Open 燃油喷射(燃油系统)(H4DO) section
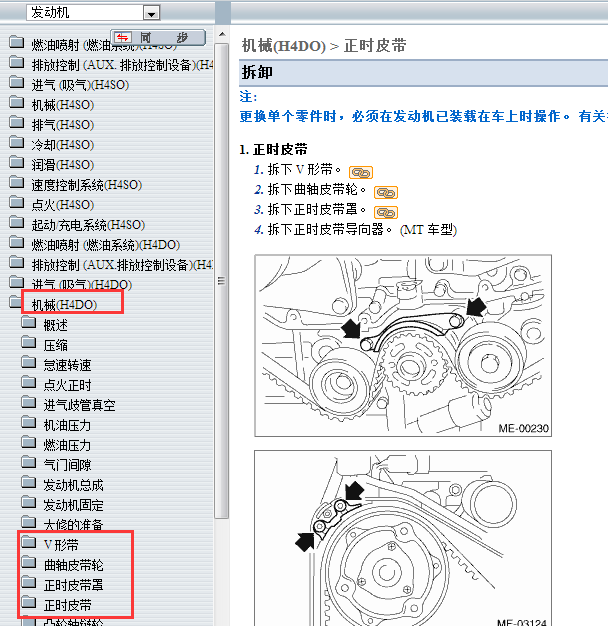 point(106,245)
